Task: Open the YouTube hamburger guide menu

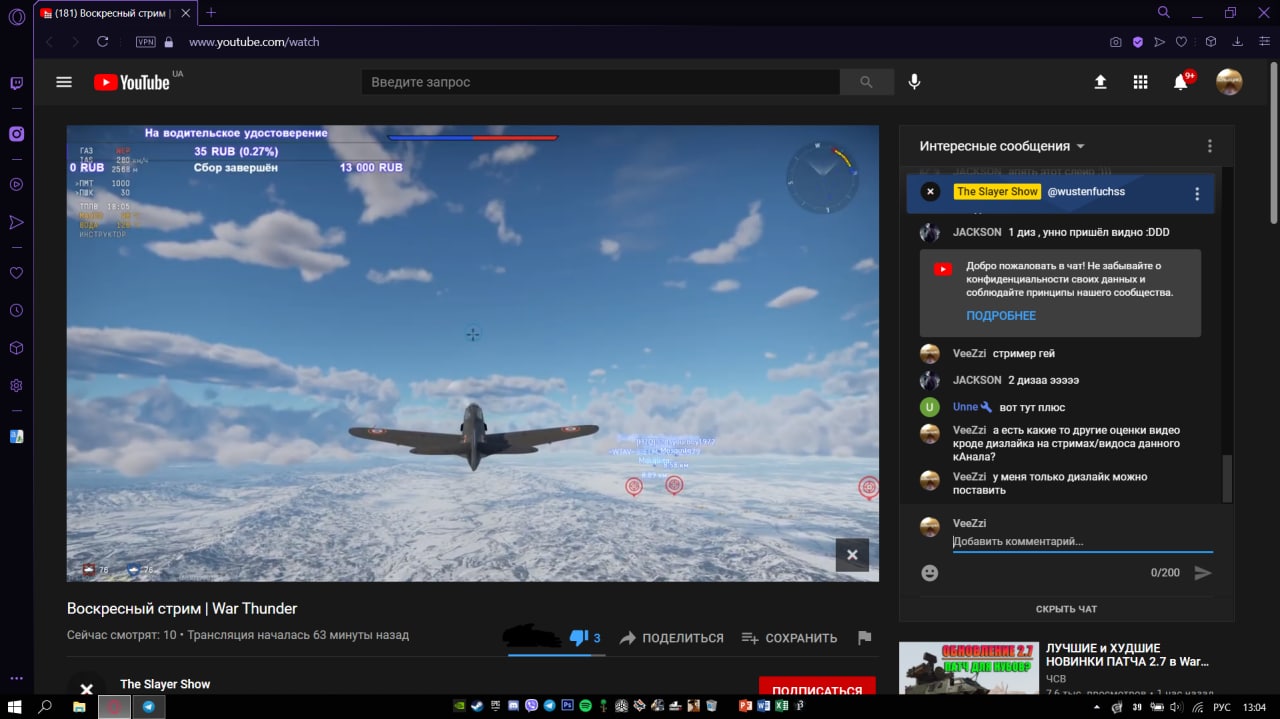Action: [x=64, y=82]
